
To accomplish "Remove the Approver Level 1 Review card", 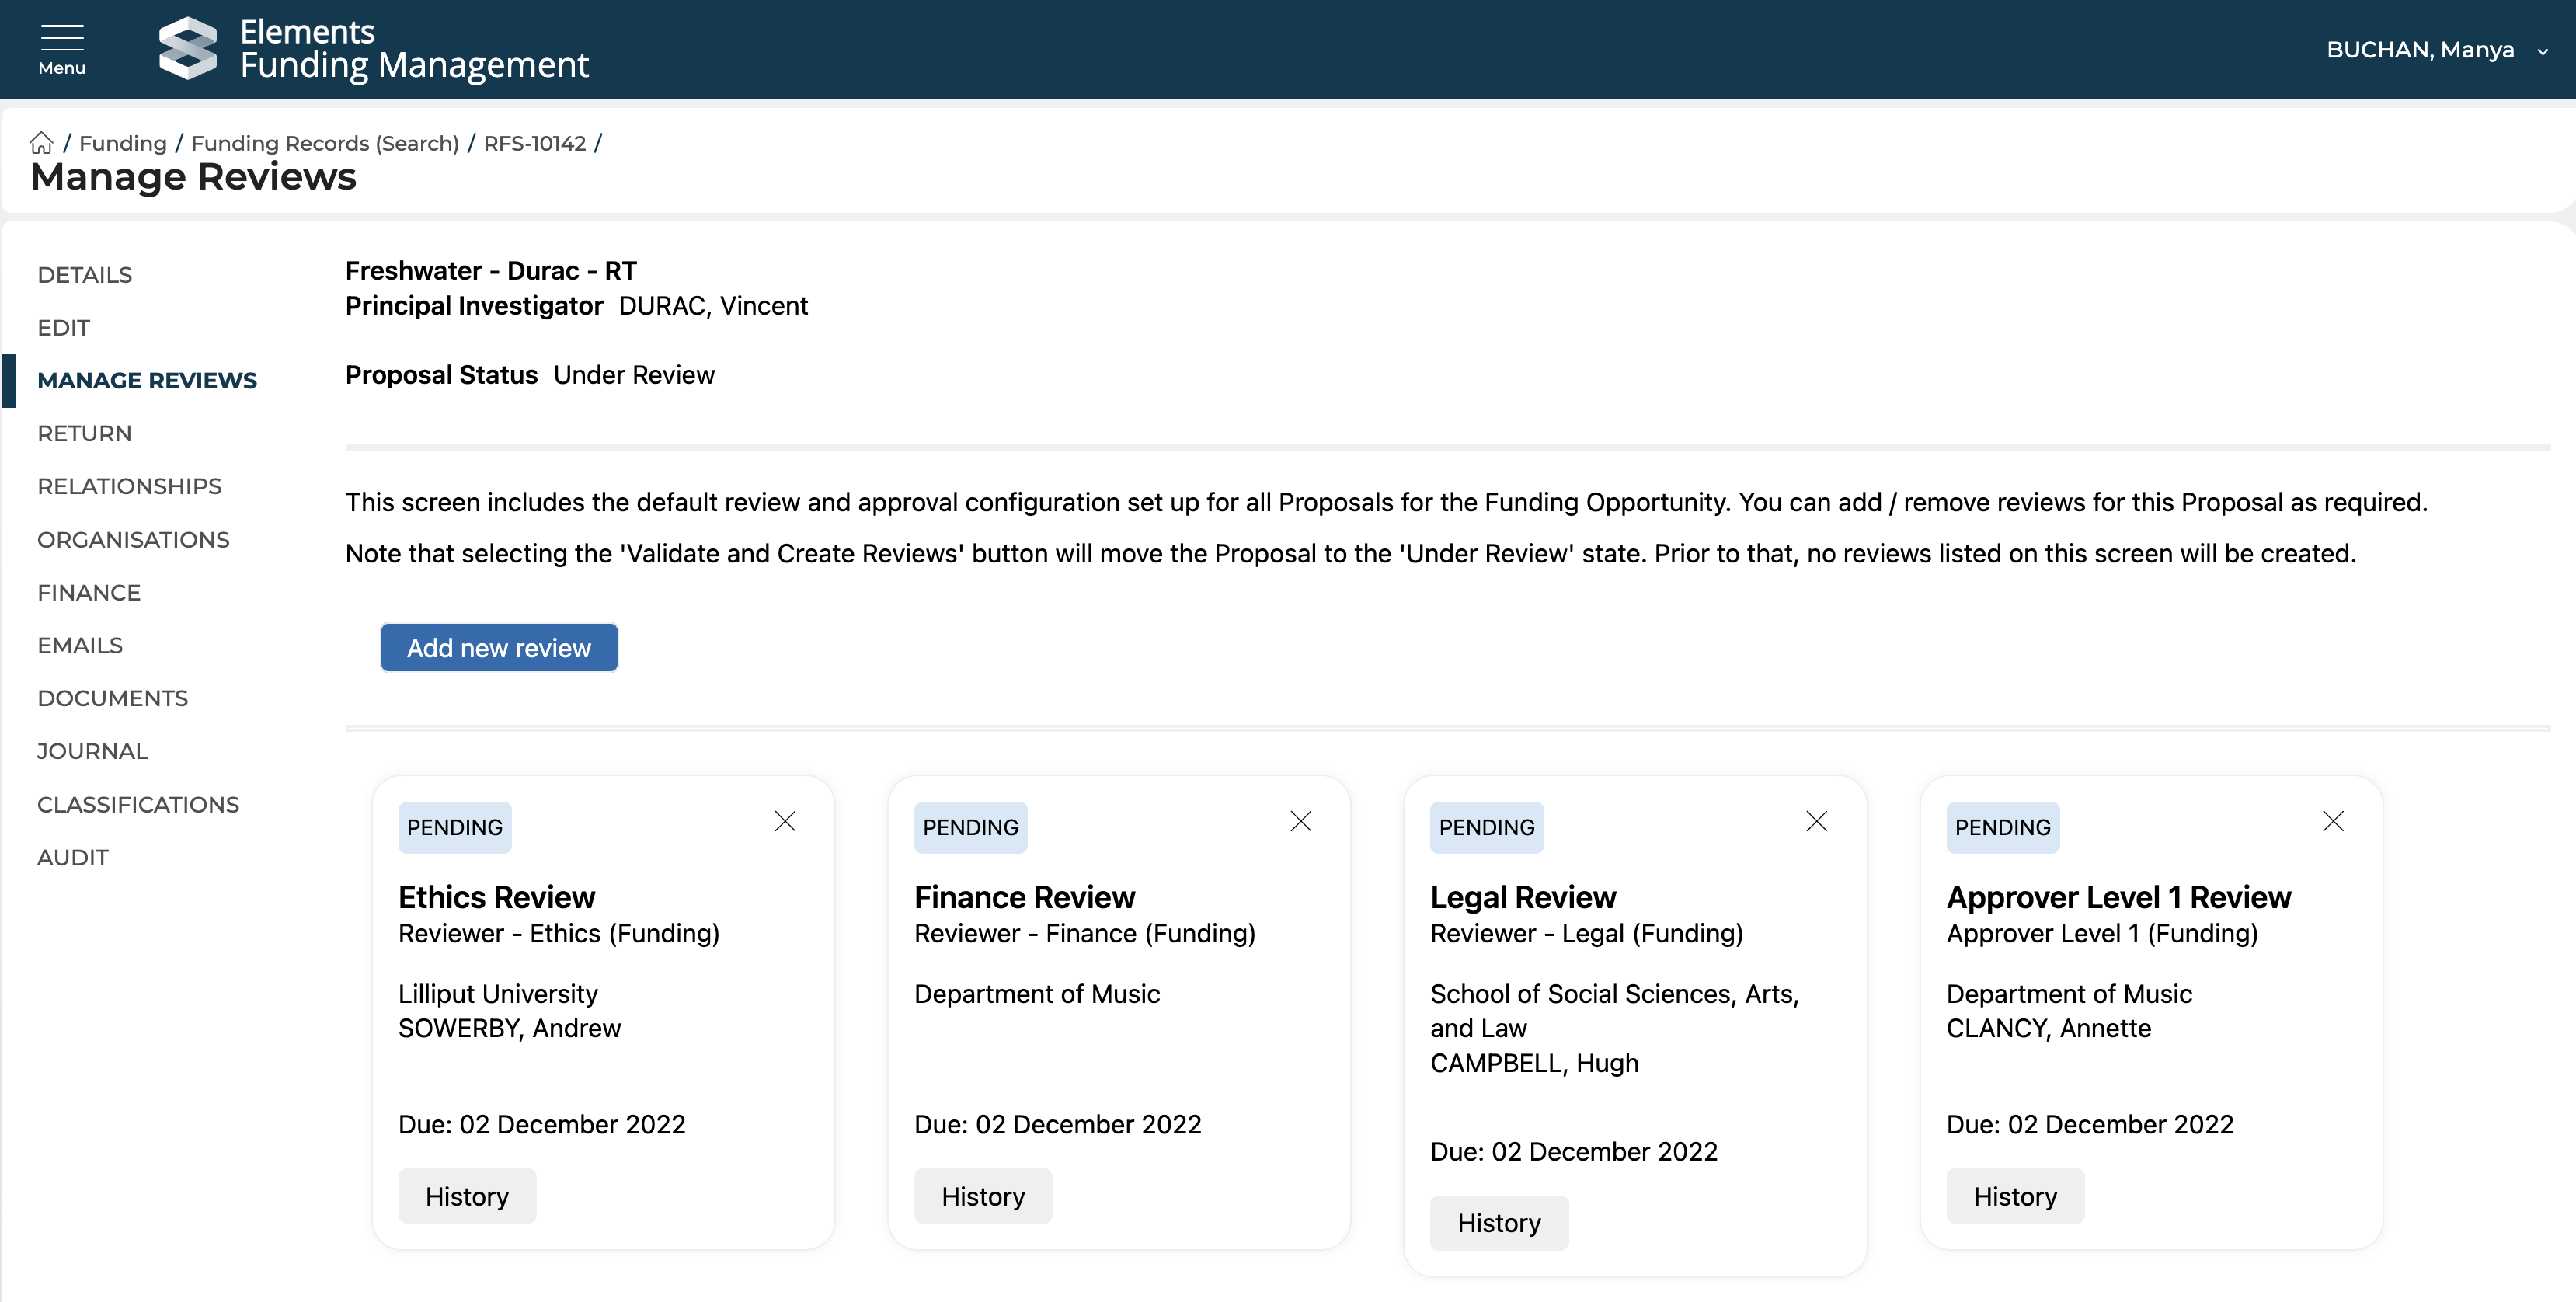I will click(2332, 821).
